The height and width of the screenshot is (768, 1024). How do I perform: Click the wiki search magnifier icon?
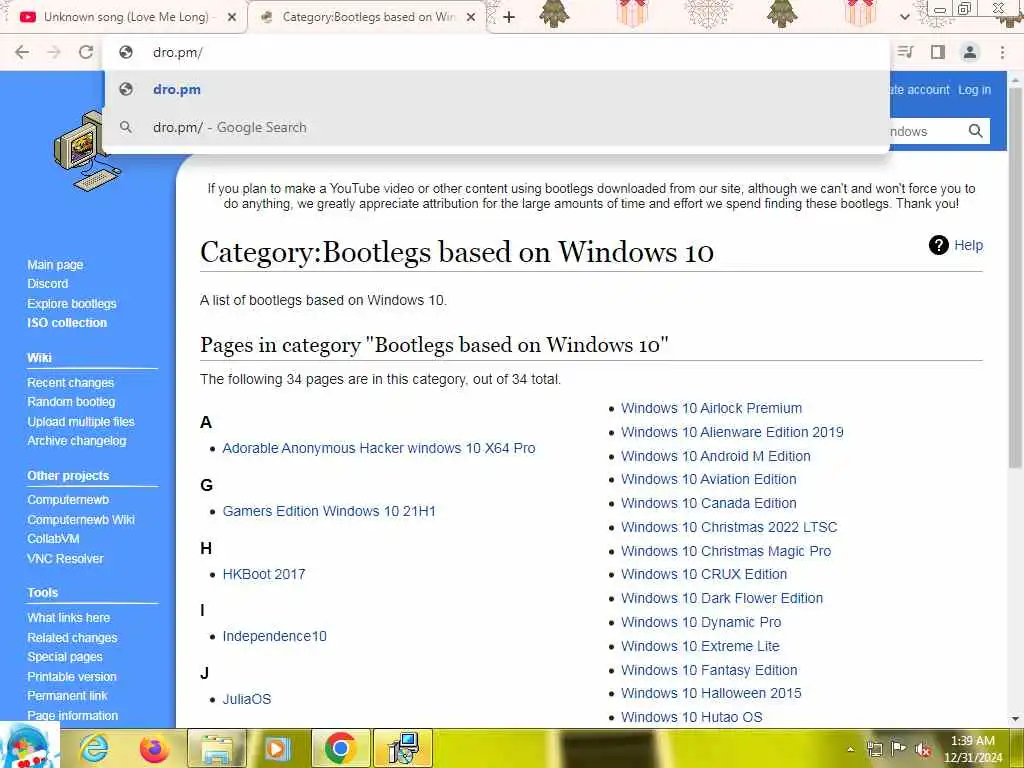click(x=975, y=131)
